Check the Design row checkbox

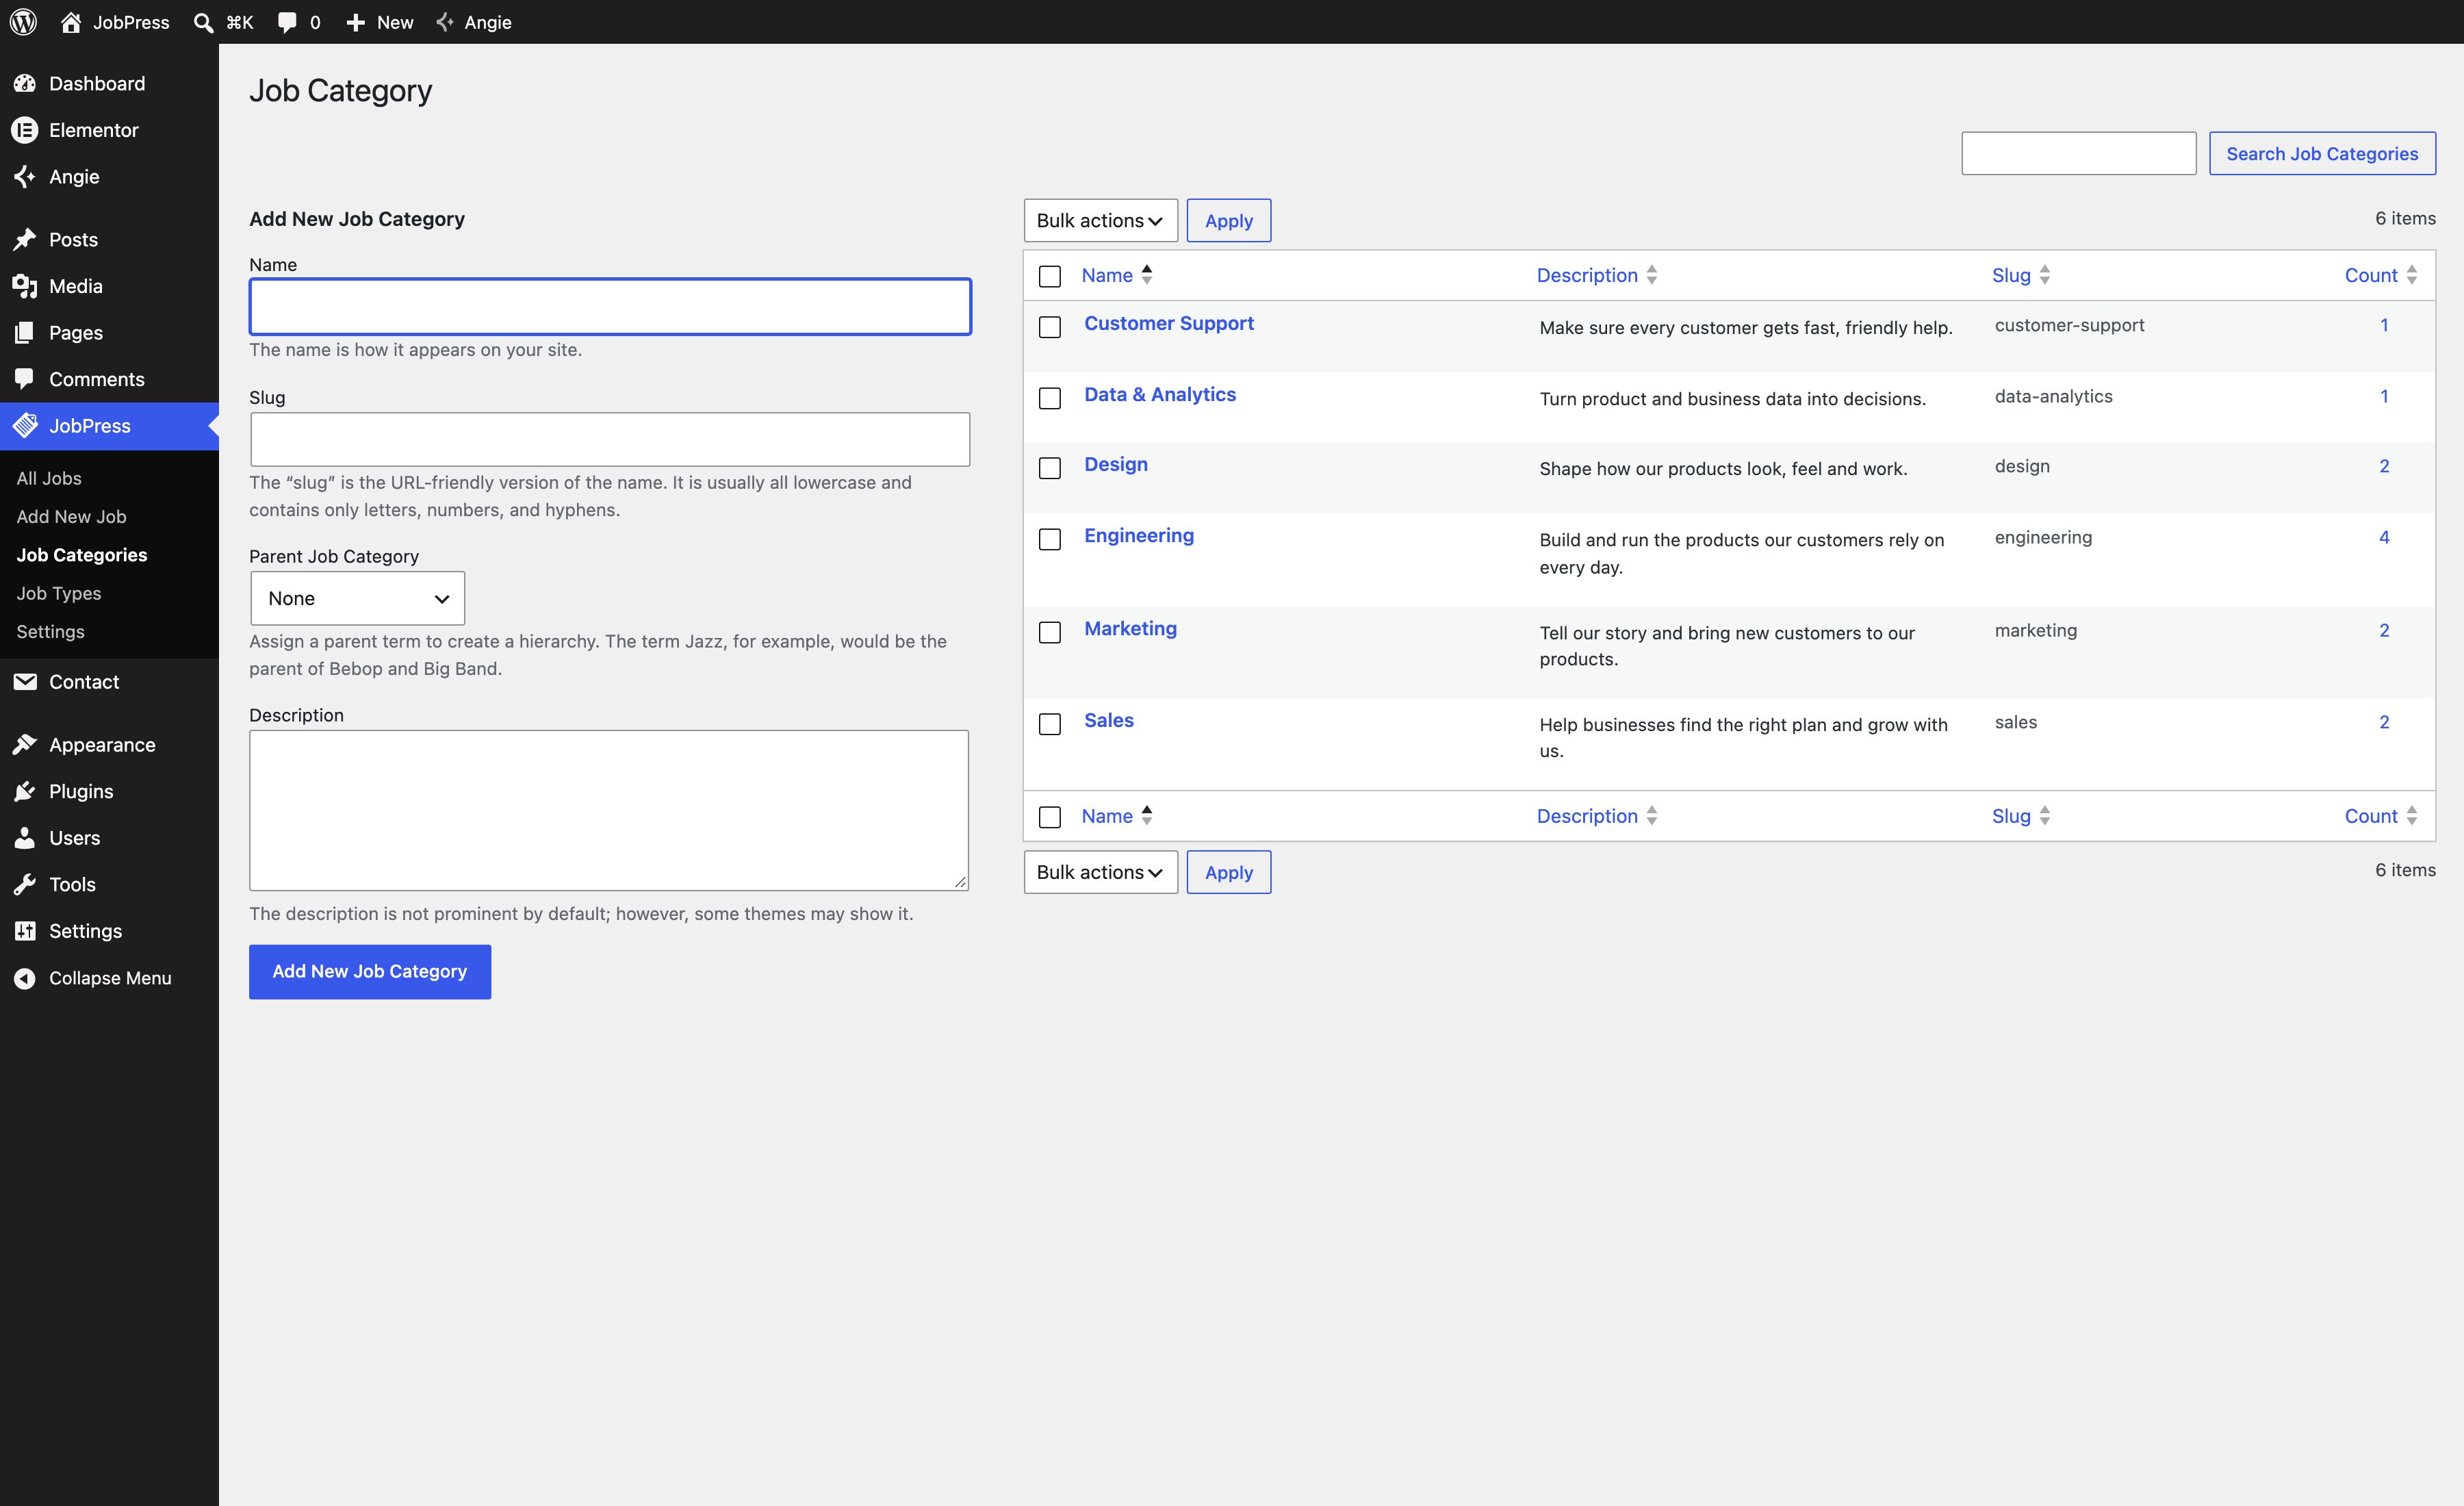point(1050,468)
